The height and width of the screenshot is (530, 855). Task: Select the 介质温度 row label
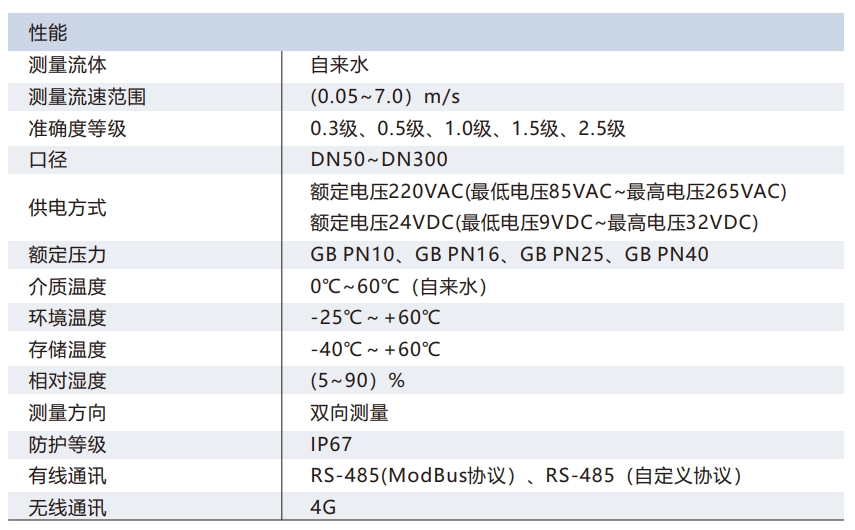[68, 287]
